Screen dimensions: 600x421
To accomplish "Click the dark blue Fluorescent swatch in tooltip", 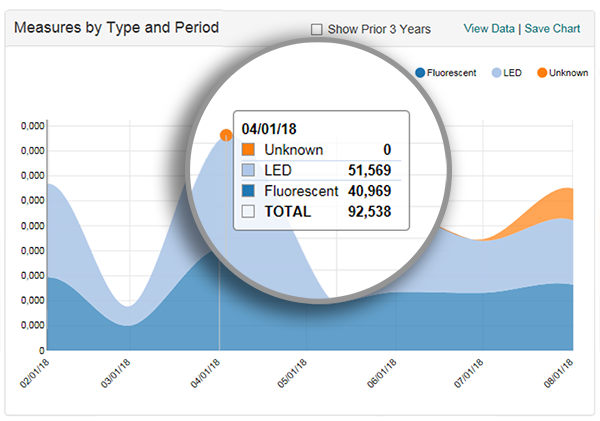I will tap(248, 191).
